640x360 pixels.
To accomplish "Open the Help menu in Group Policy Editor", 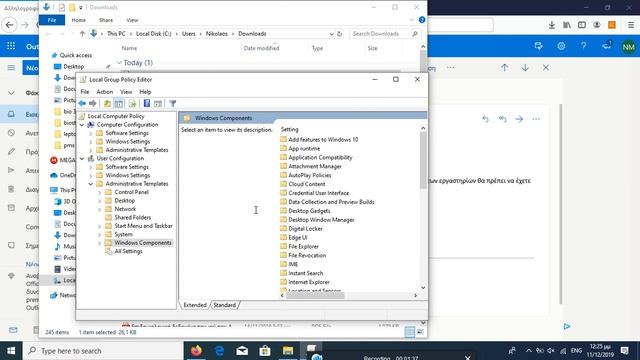I will [145, 92].
